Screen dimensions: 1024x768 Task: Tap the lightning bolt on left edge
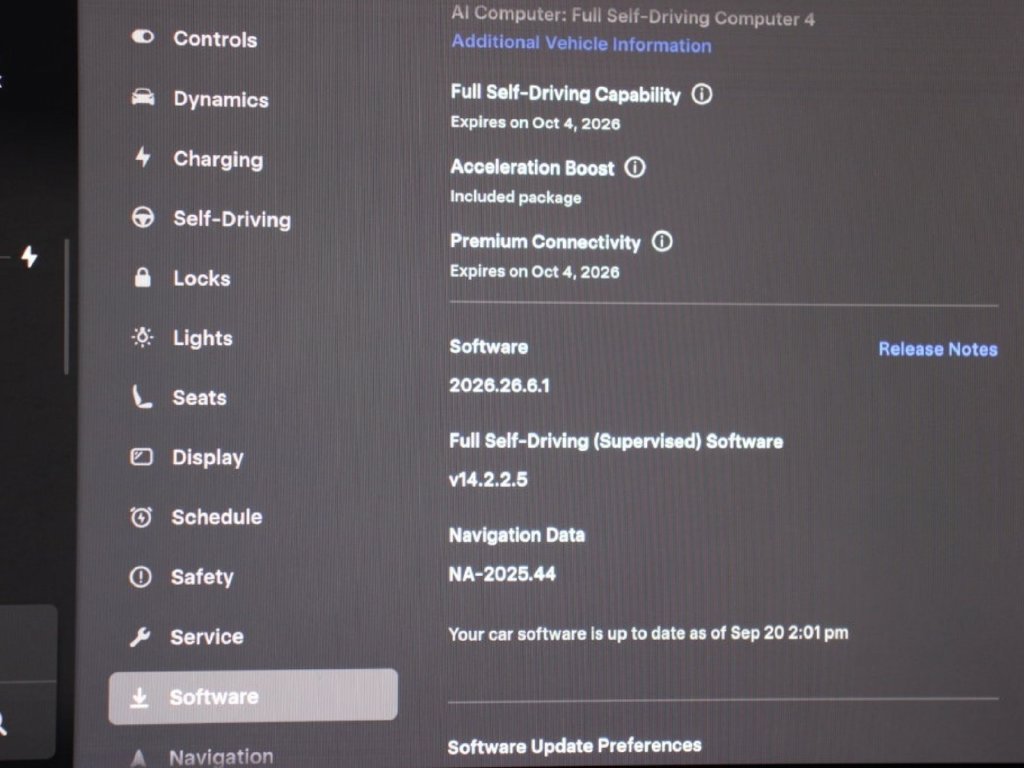29,257
